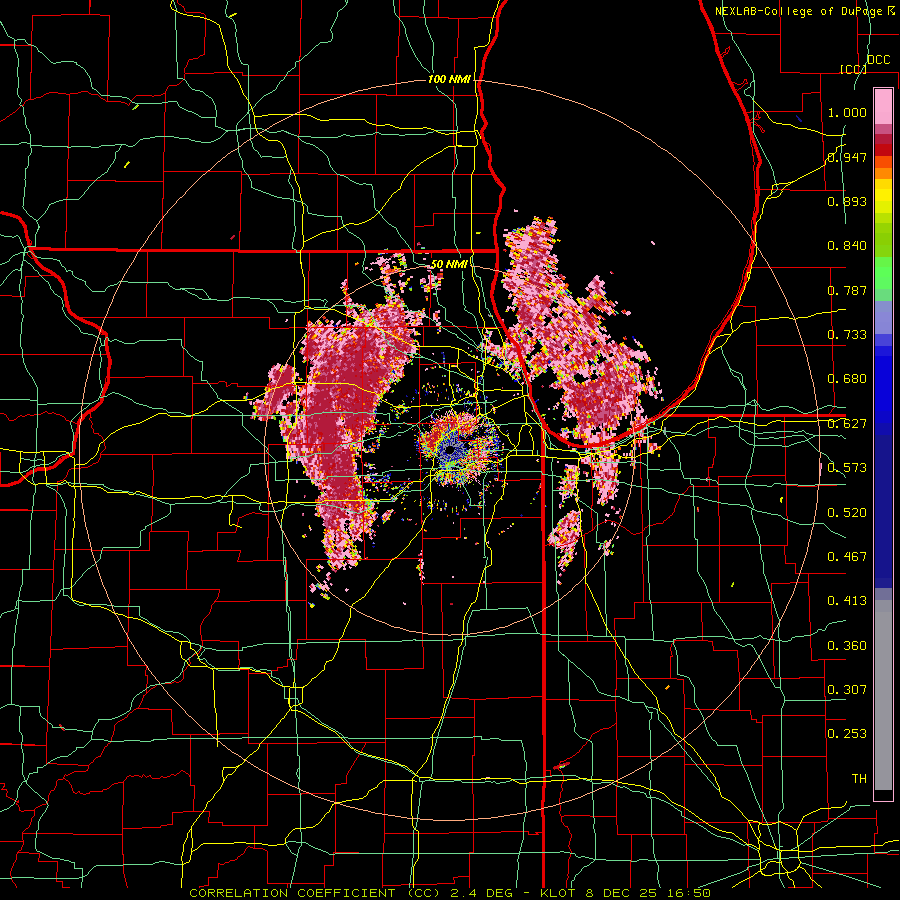The image size is (900, 900).
Task: Click the 0.467 legend value
Action: [x=847, y=557]
